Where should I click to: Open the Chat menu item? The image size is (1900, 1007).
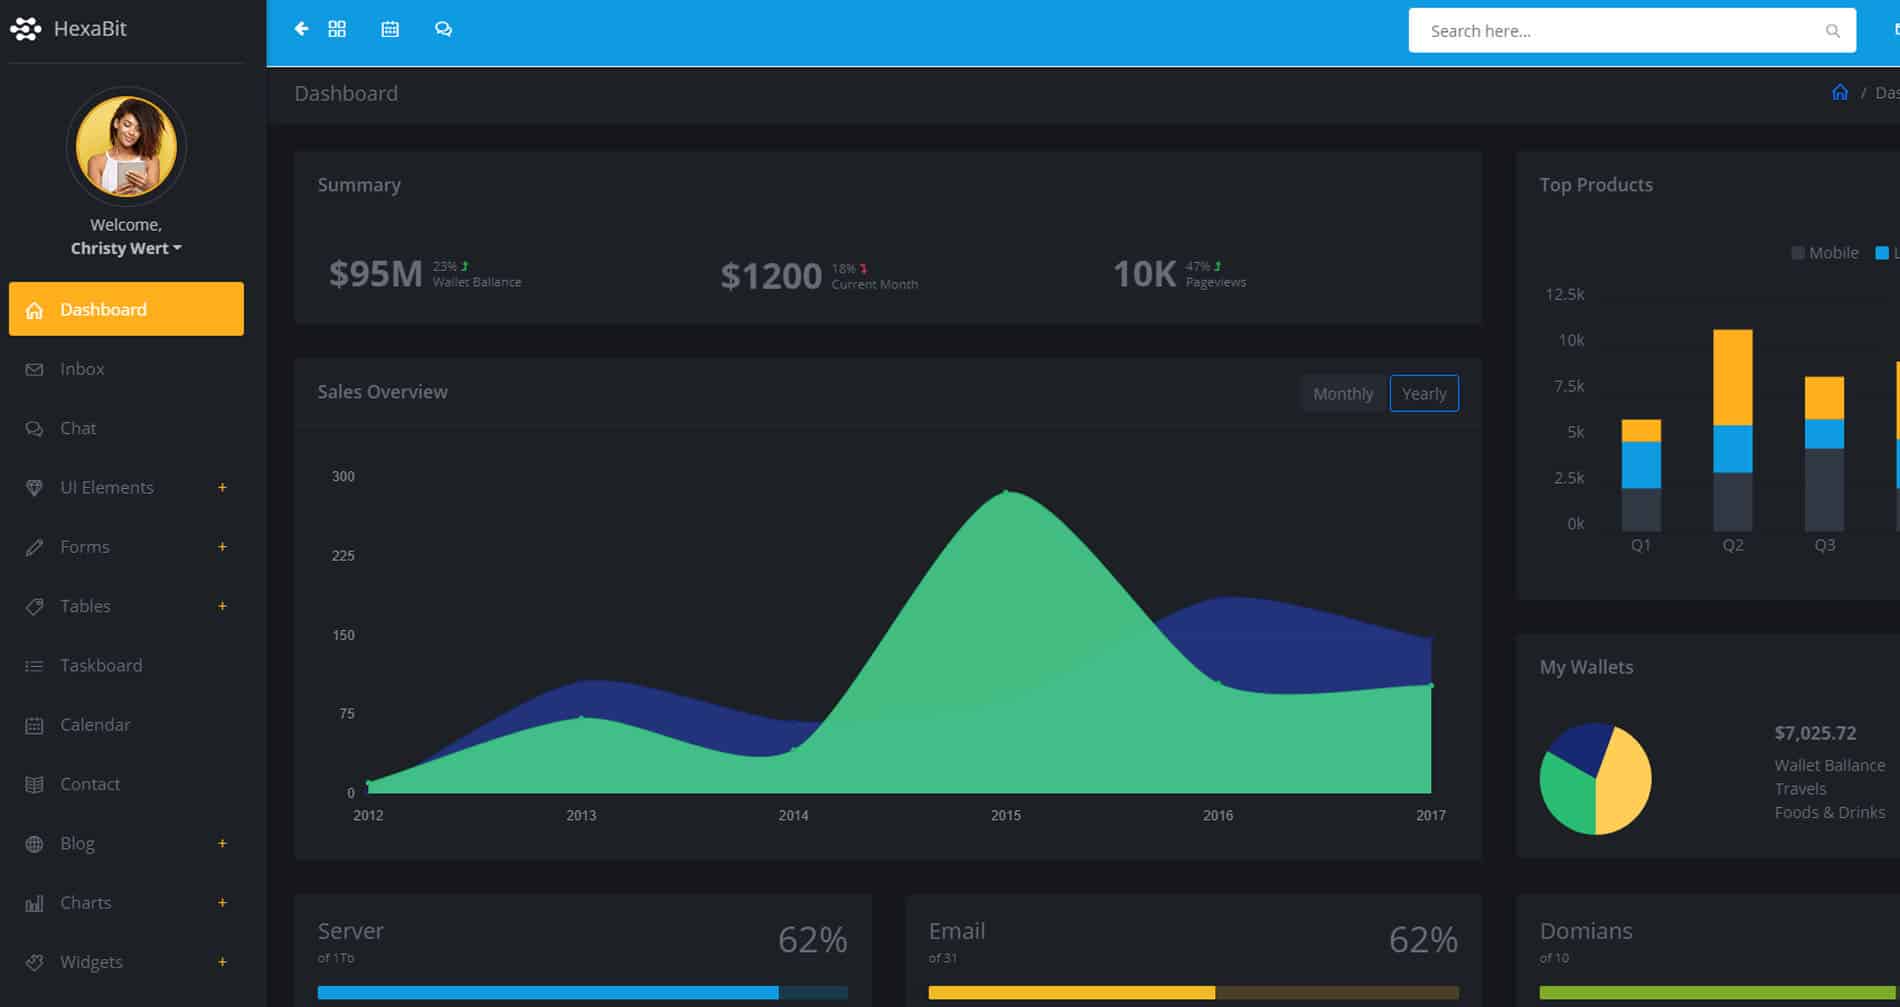126,428
